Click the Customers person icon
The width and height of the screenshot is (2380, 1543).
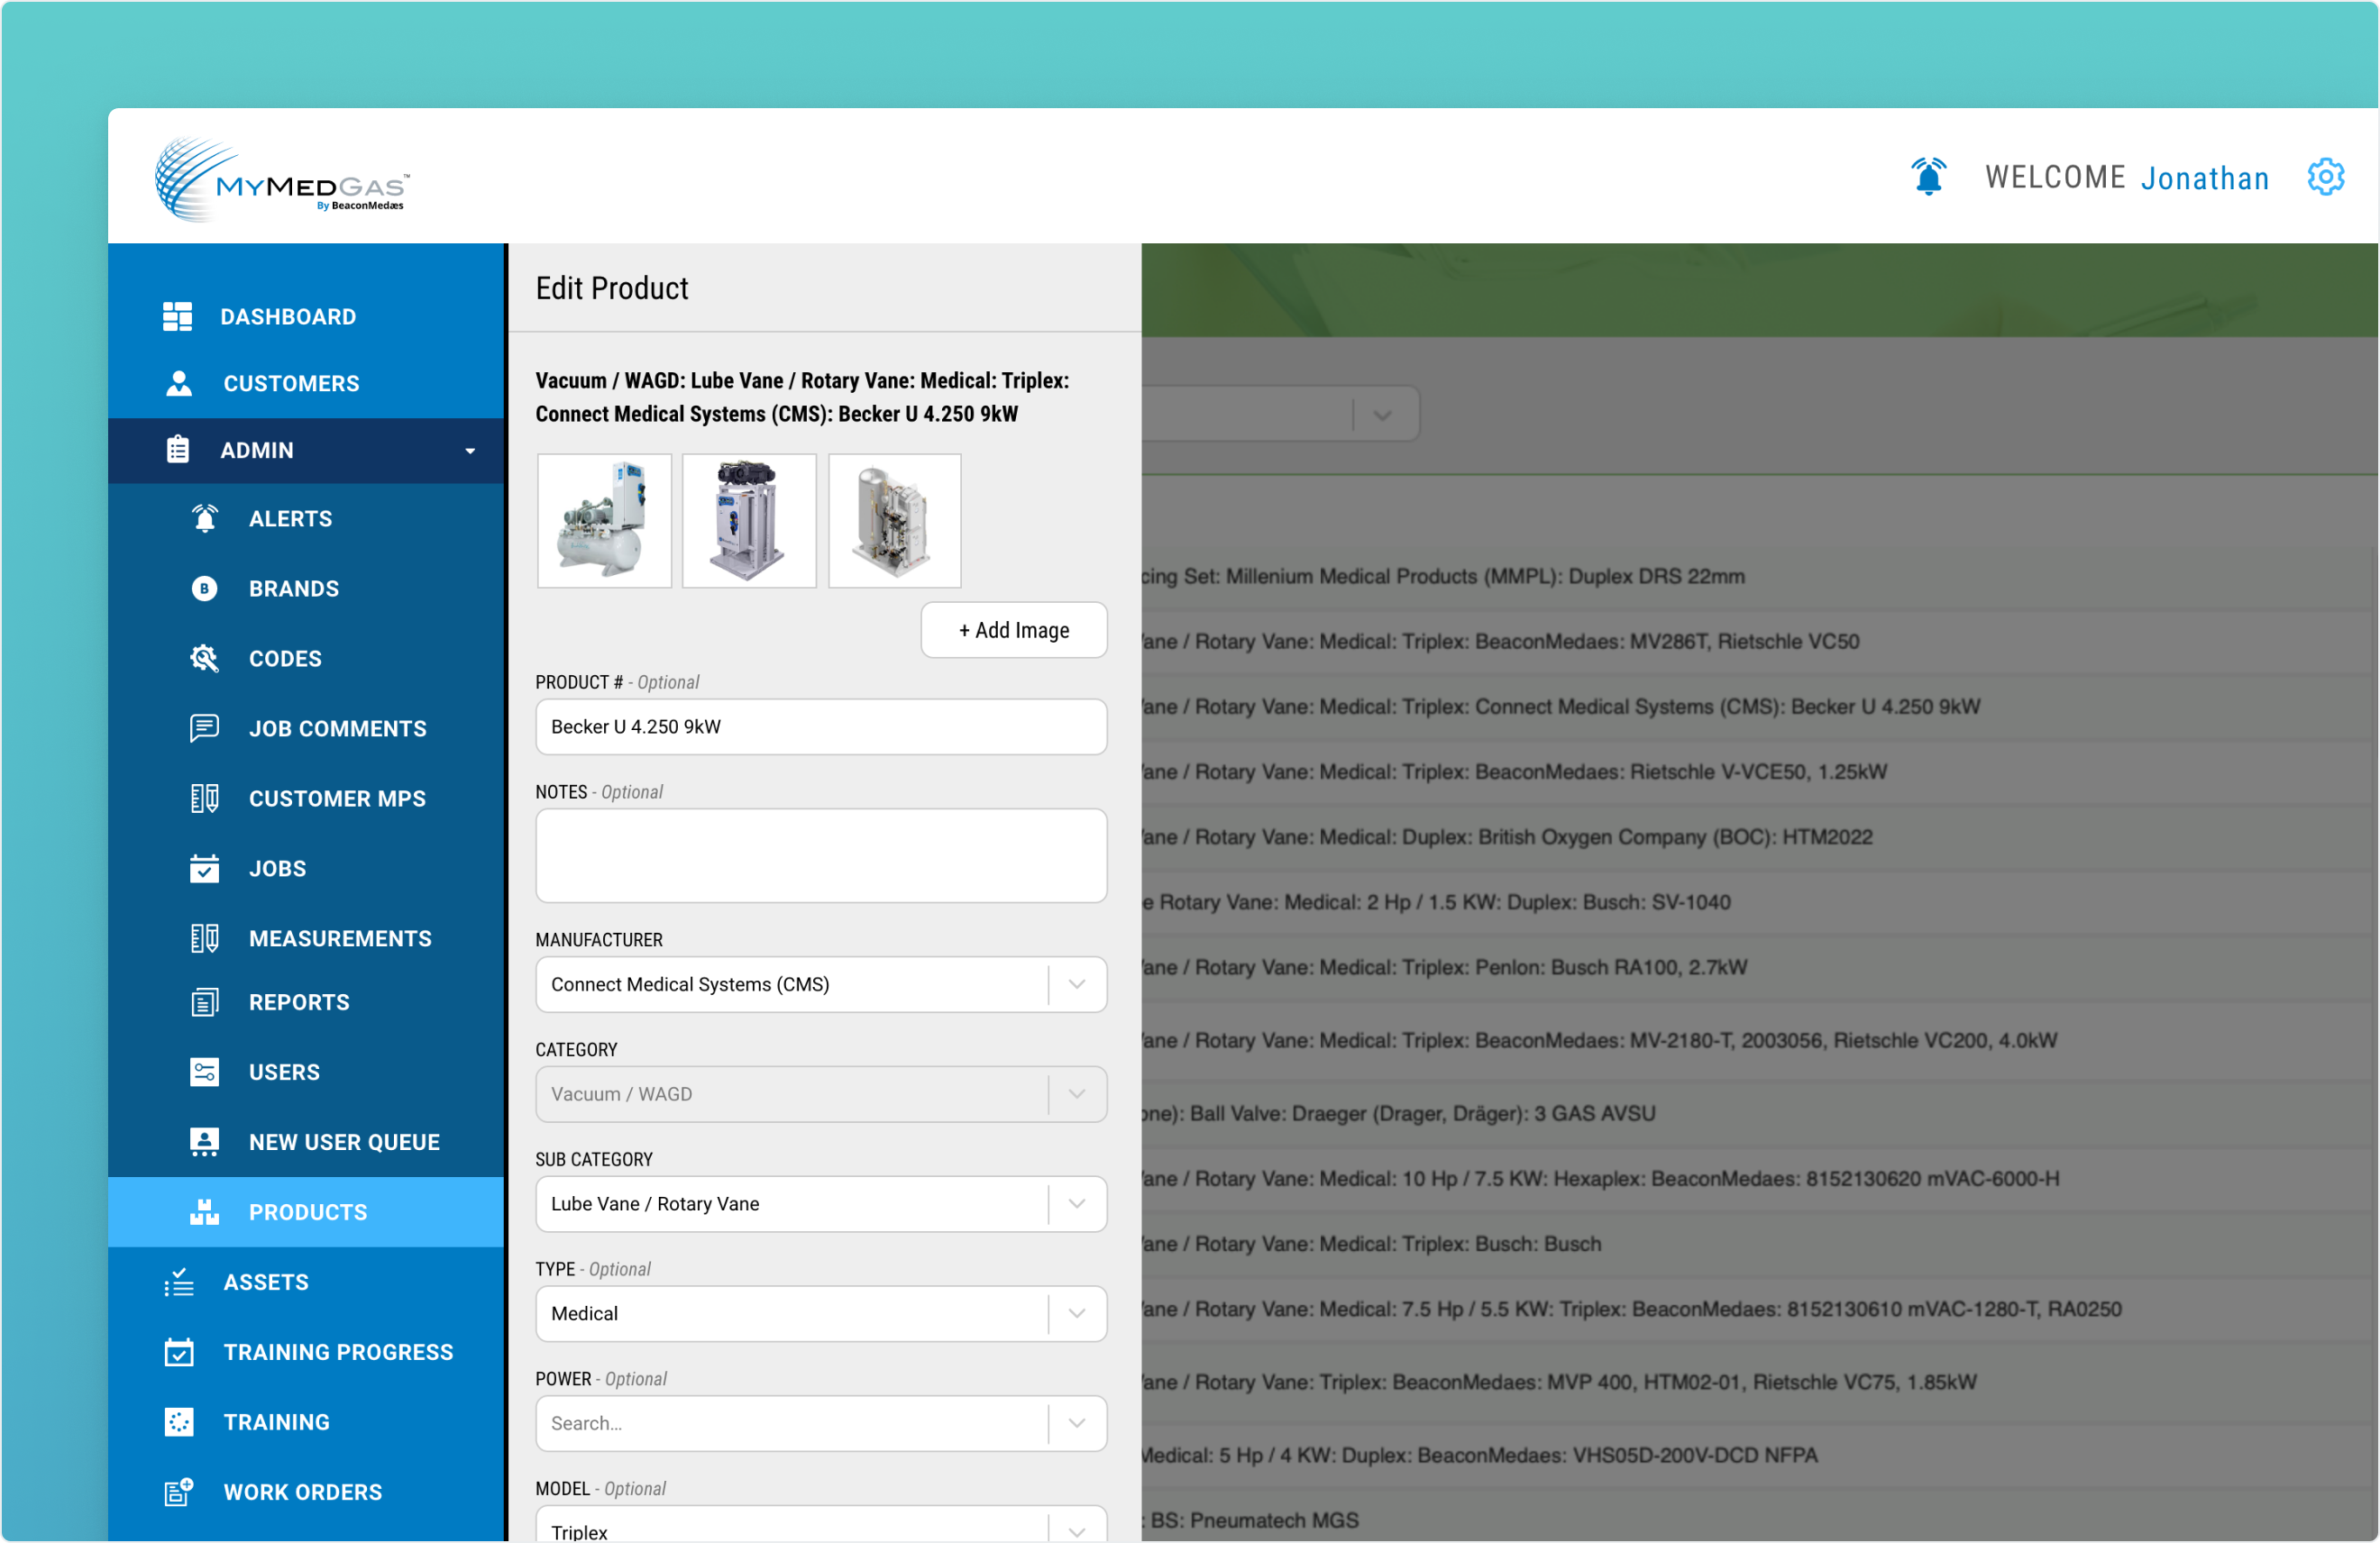coord(179,384)
